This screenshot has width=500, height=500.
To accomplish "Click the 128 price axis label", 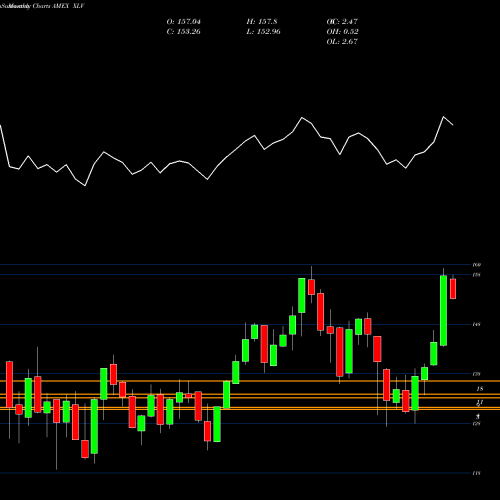I will point(477,424).
